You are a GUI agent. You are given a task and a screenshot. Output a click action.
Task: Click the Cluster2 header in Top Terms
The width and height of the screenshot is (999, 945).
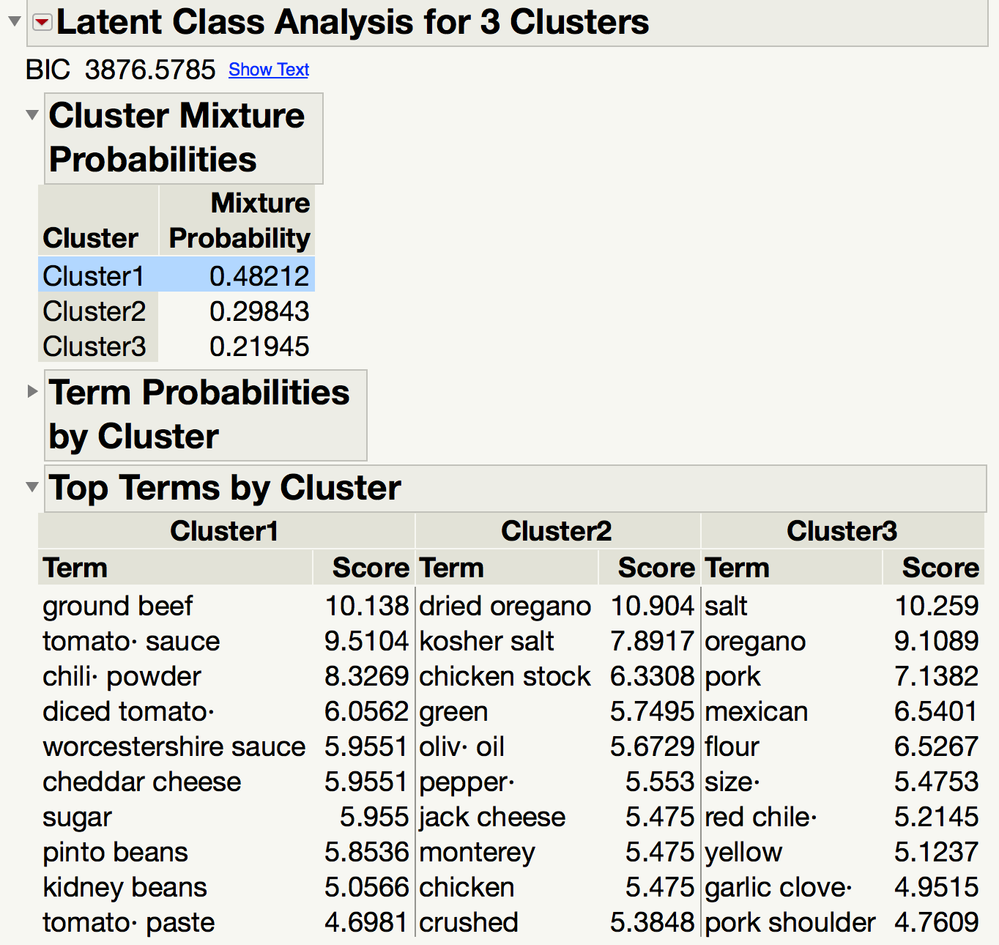pos(556,531)
